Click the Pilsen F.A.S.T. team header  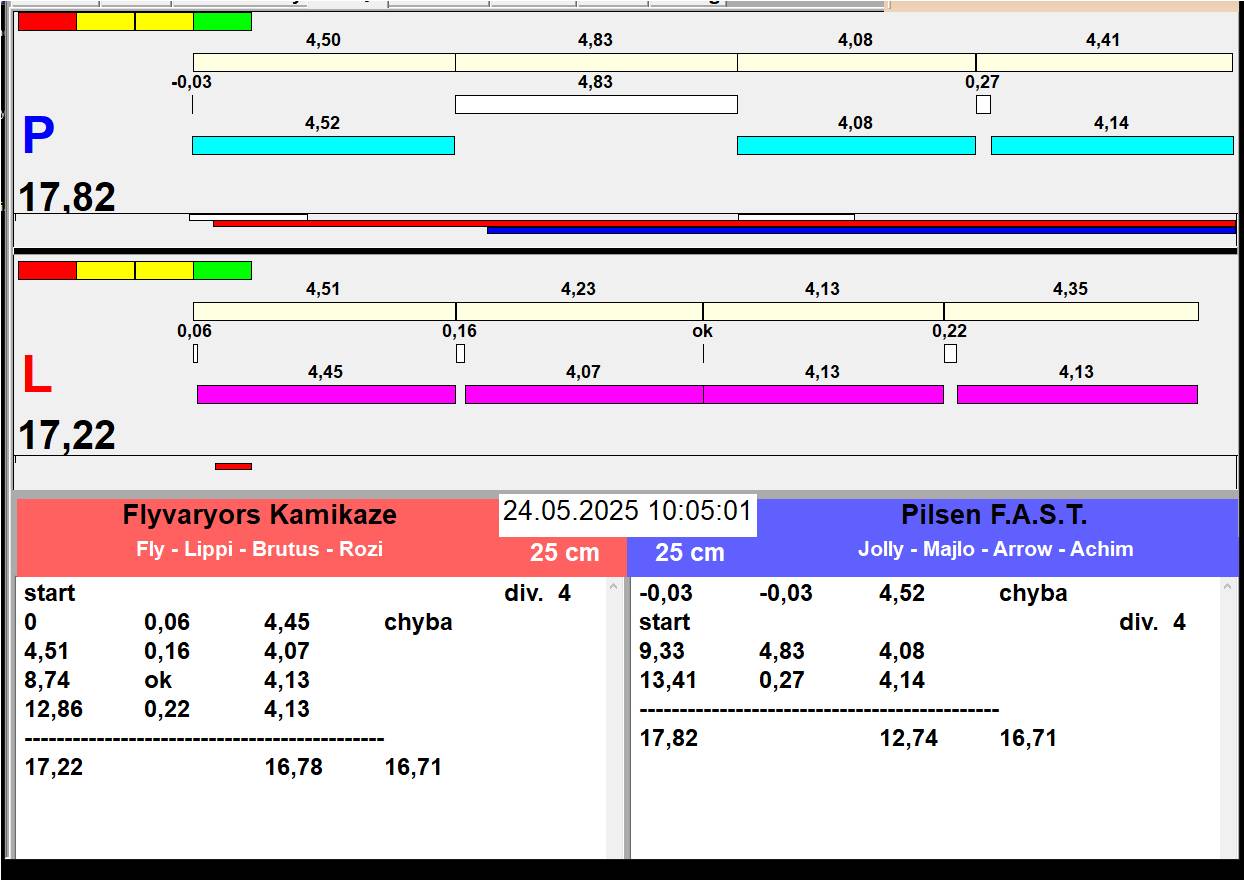click(994, 515)
